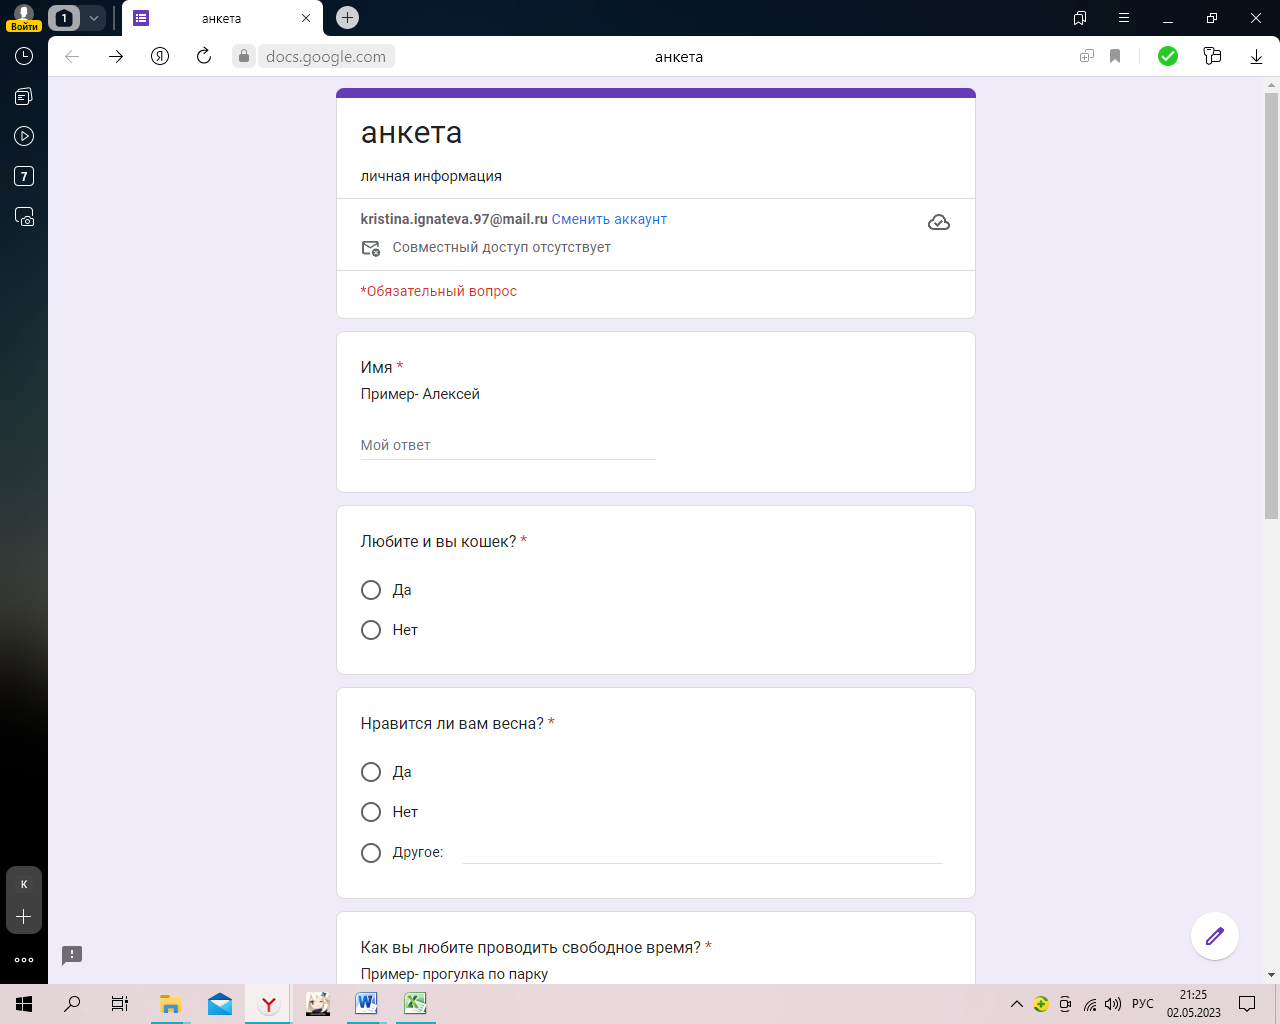Image resolution: width=1280 pixels, height=1024 pixels.
Task: Click the Yandex home Я button
Action: point(160,56)
